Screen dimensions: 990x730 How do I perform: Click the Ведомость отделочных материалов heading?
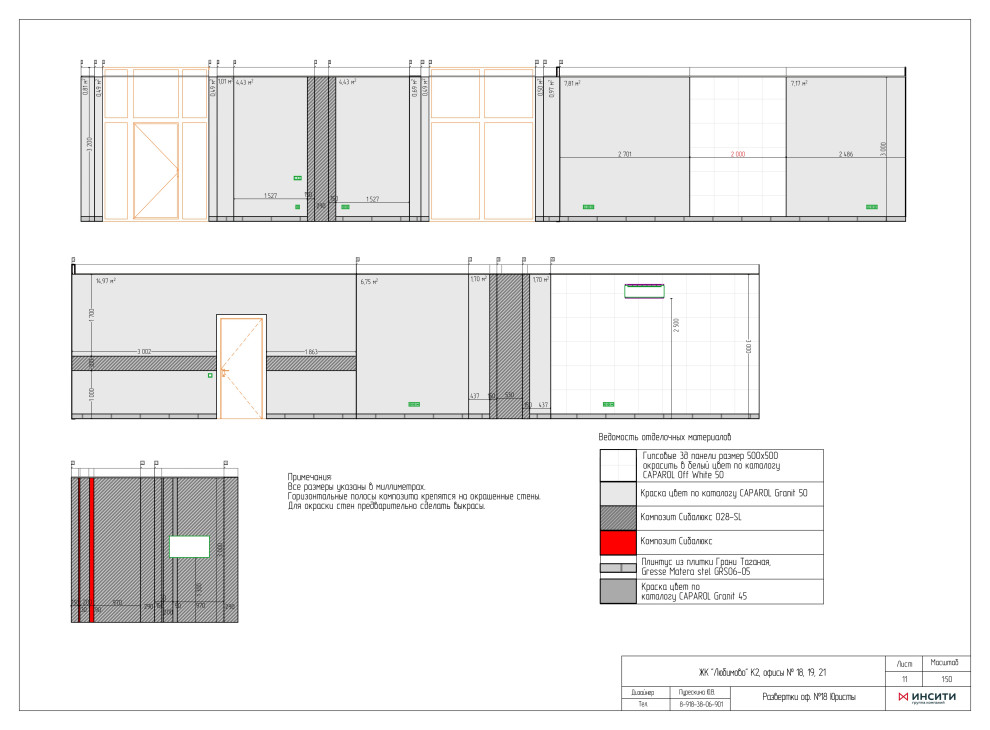coord(664,437)
